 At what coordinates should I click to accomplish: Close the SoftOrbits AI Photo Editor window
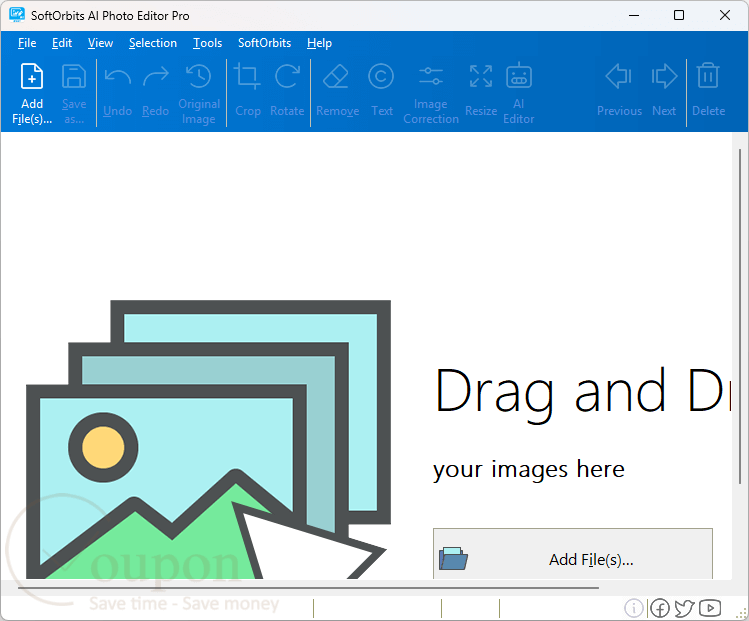(x=725, y=15)
